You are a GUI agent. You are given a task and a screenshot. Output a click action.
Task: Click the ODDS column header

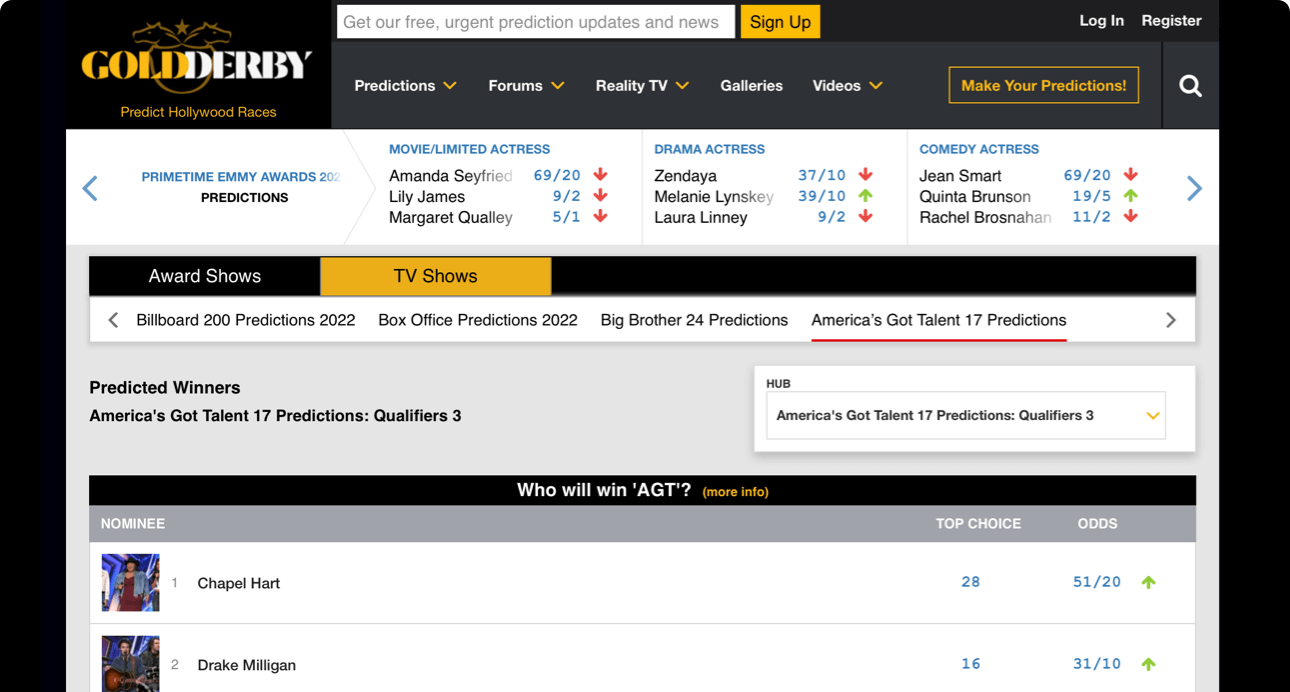click(1097, 524)
